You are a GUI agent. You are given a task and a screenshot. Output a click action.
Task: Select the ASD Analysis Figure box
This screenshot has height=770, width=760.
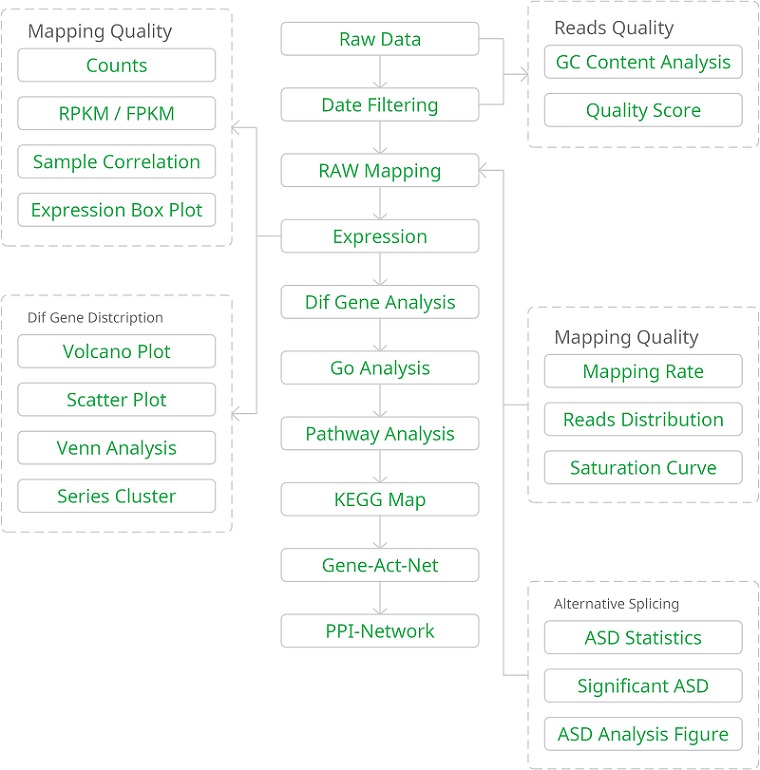(x=643, y=734)
